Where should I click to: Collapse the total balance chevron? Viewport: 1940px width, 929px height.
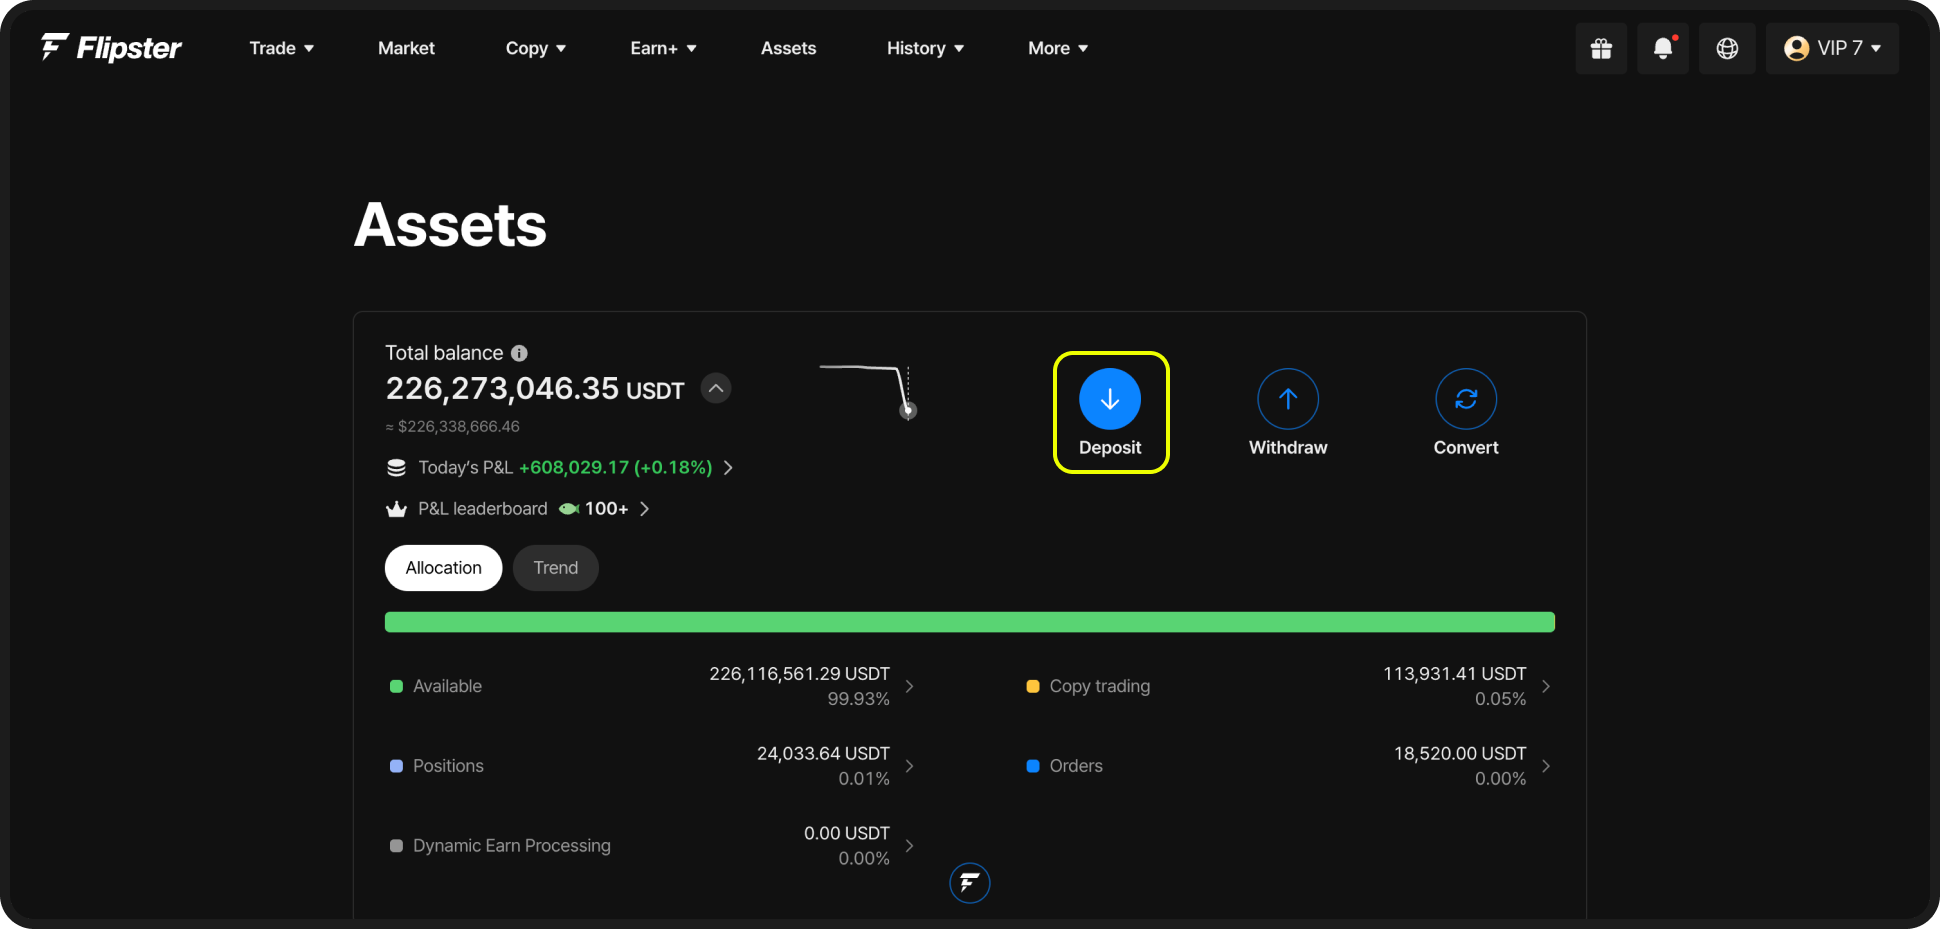click(x=716, y=388)
